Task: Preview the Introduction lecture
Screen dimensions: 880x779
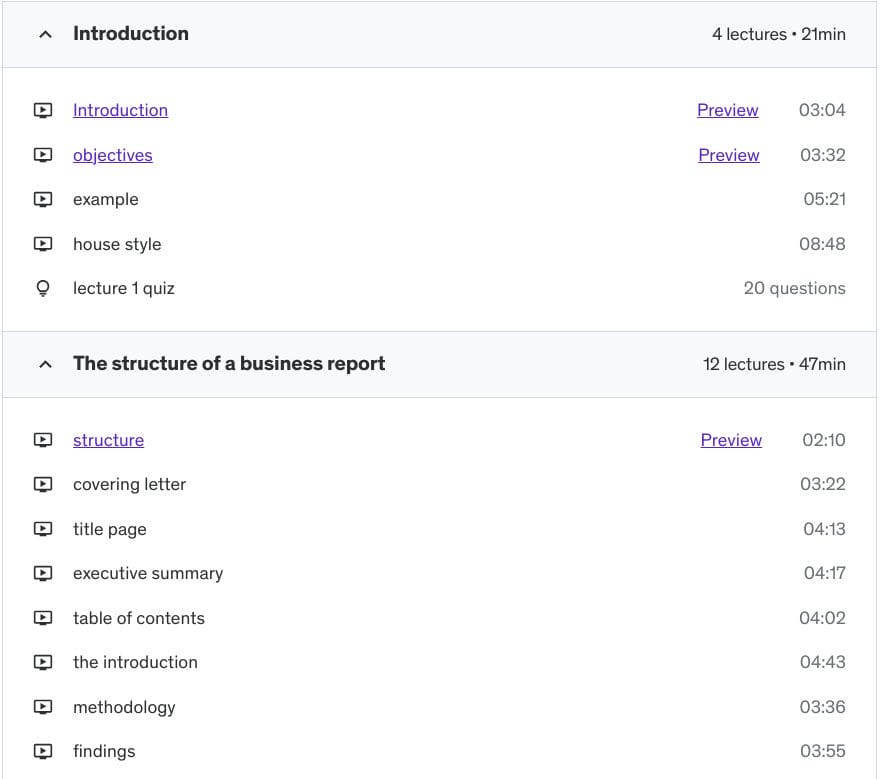Action: coord(727,110)
